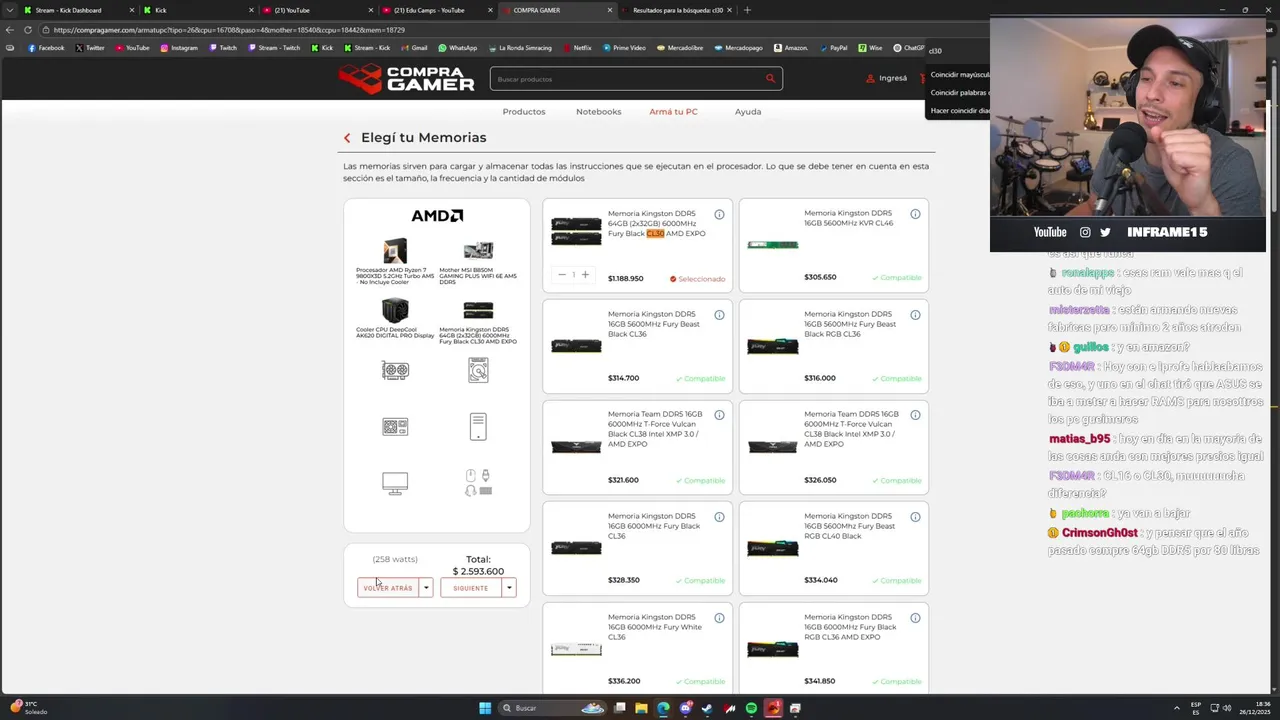Open info icon for Fury Beast RGB CL40 Black
Image resolution: width=1280 pixels, height=720 pixels.
click(915, 517)
